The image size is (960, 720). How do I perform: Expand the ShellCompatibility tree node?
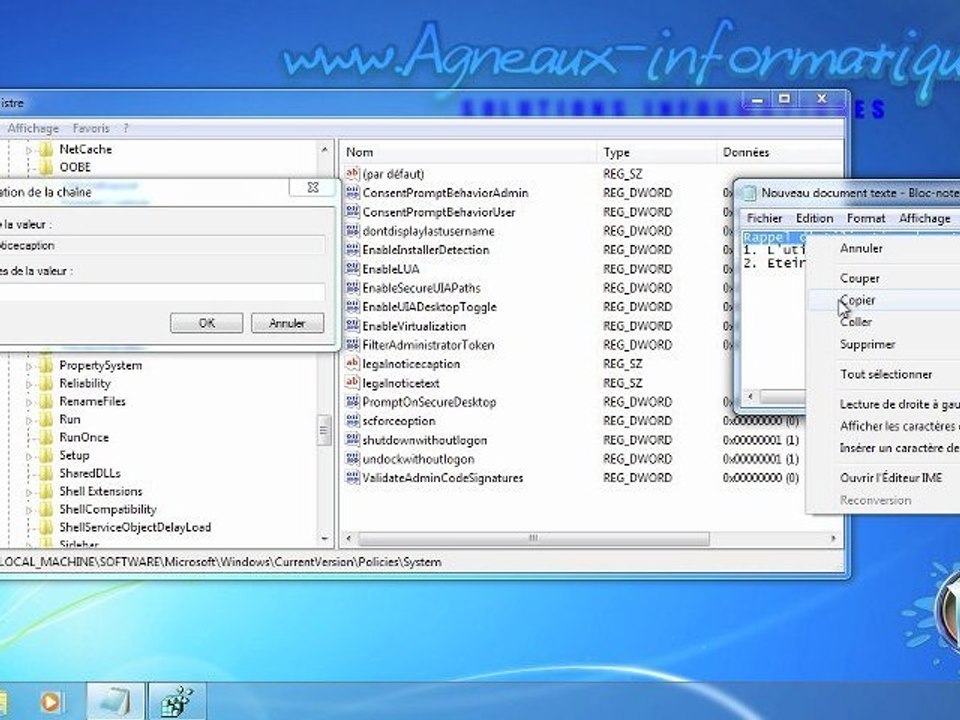tap(28, 510)
